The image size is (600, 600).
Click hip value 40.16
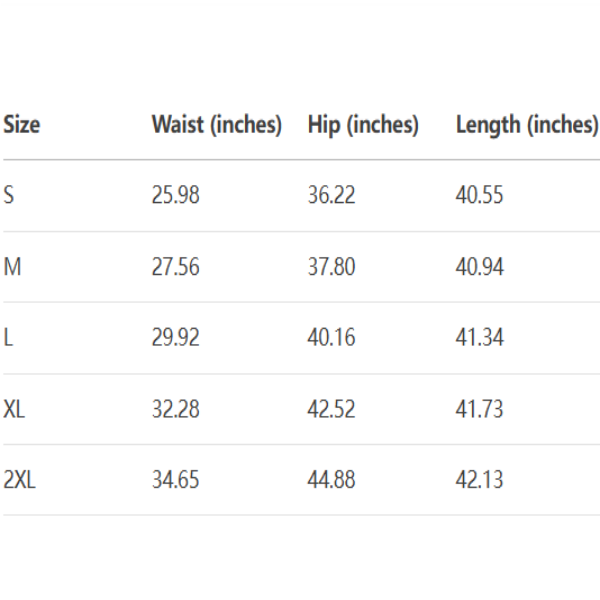[x=331, y=338]
